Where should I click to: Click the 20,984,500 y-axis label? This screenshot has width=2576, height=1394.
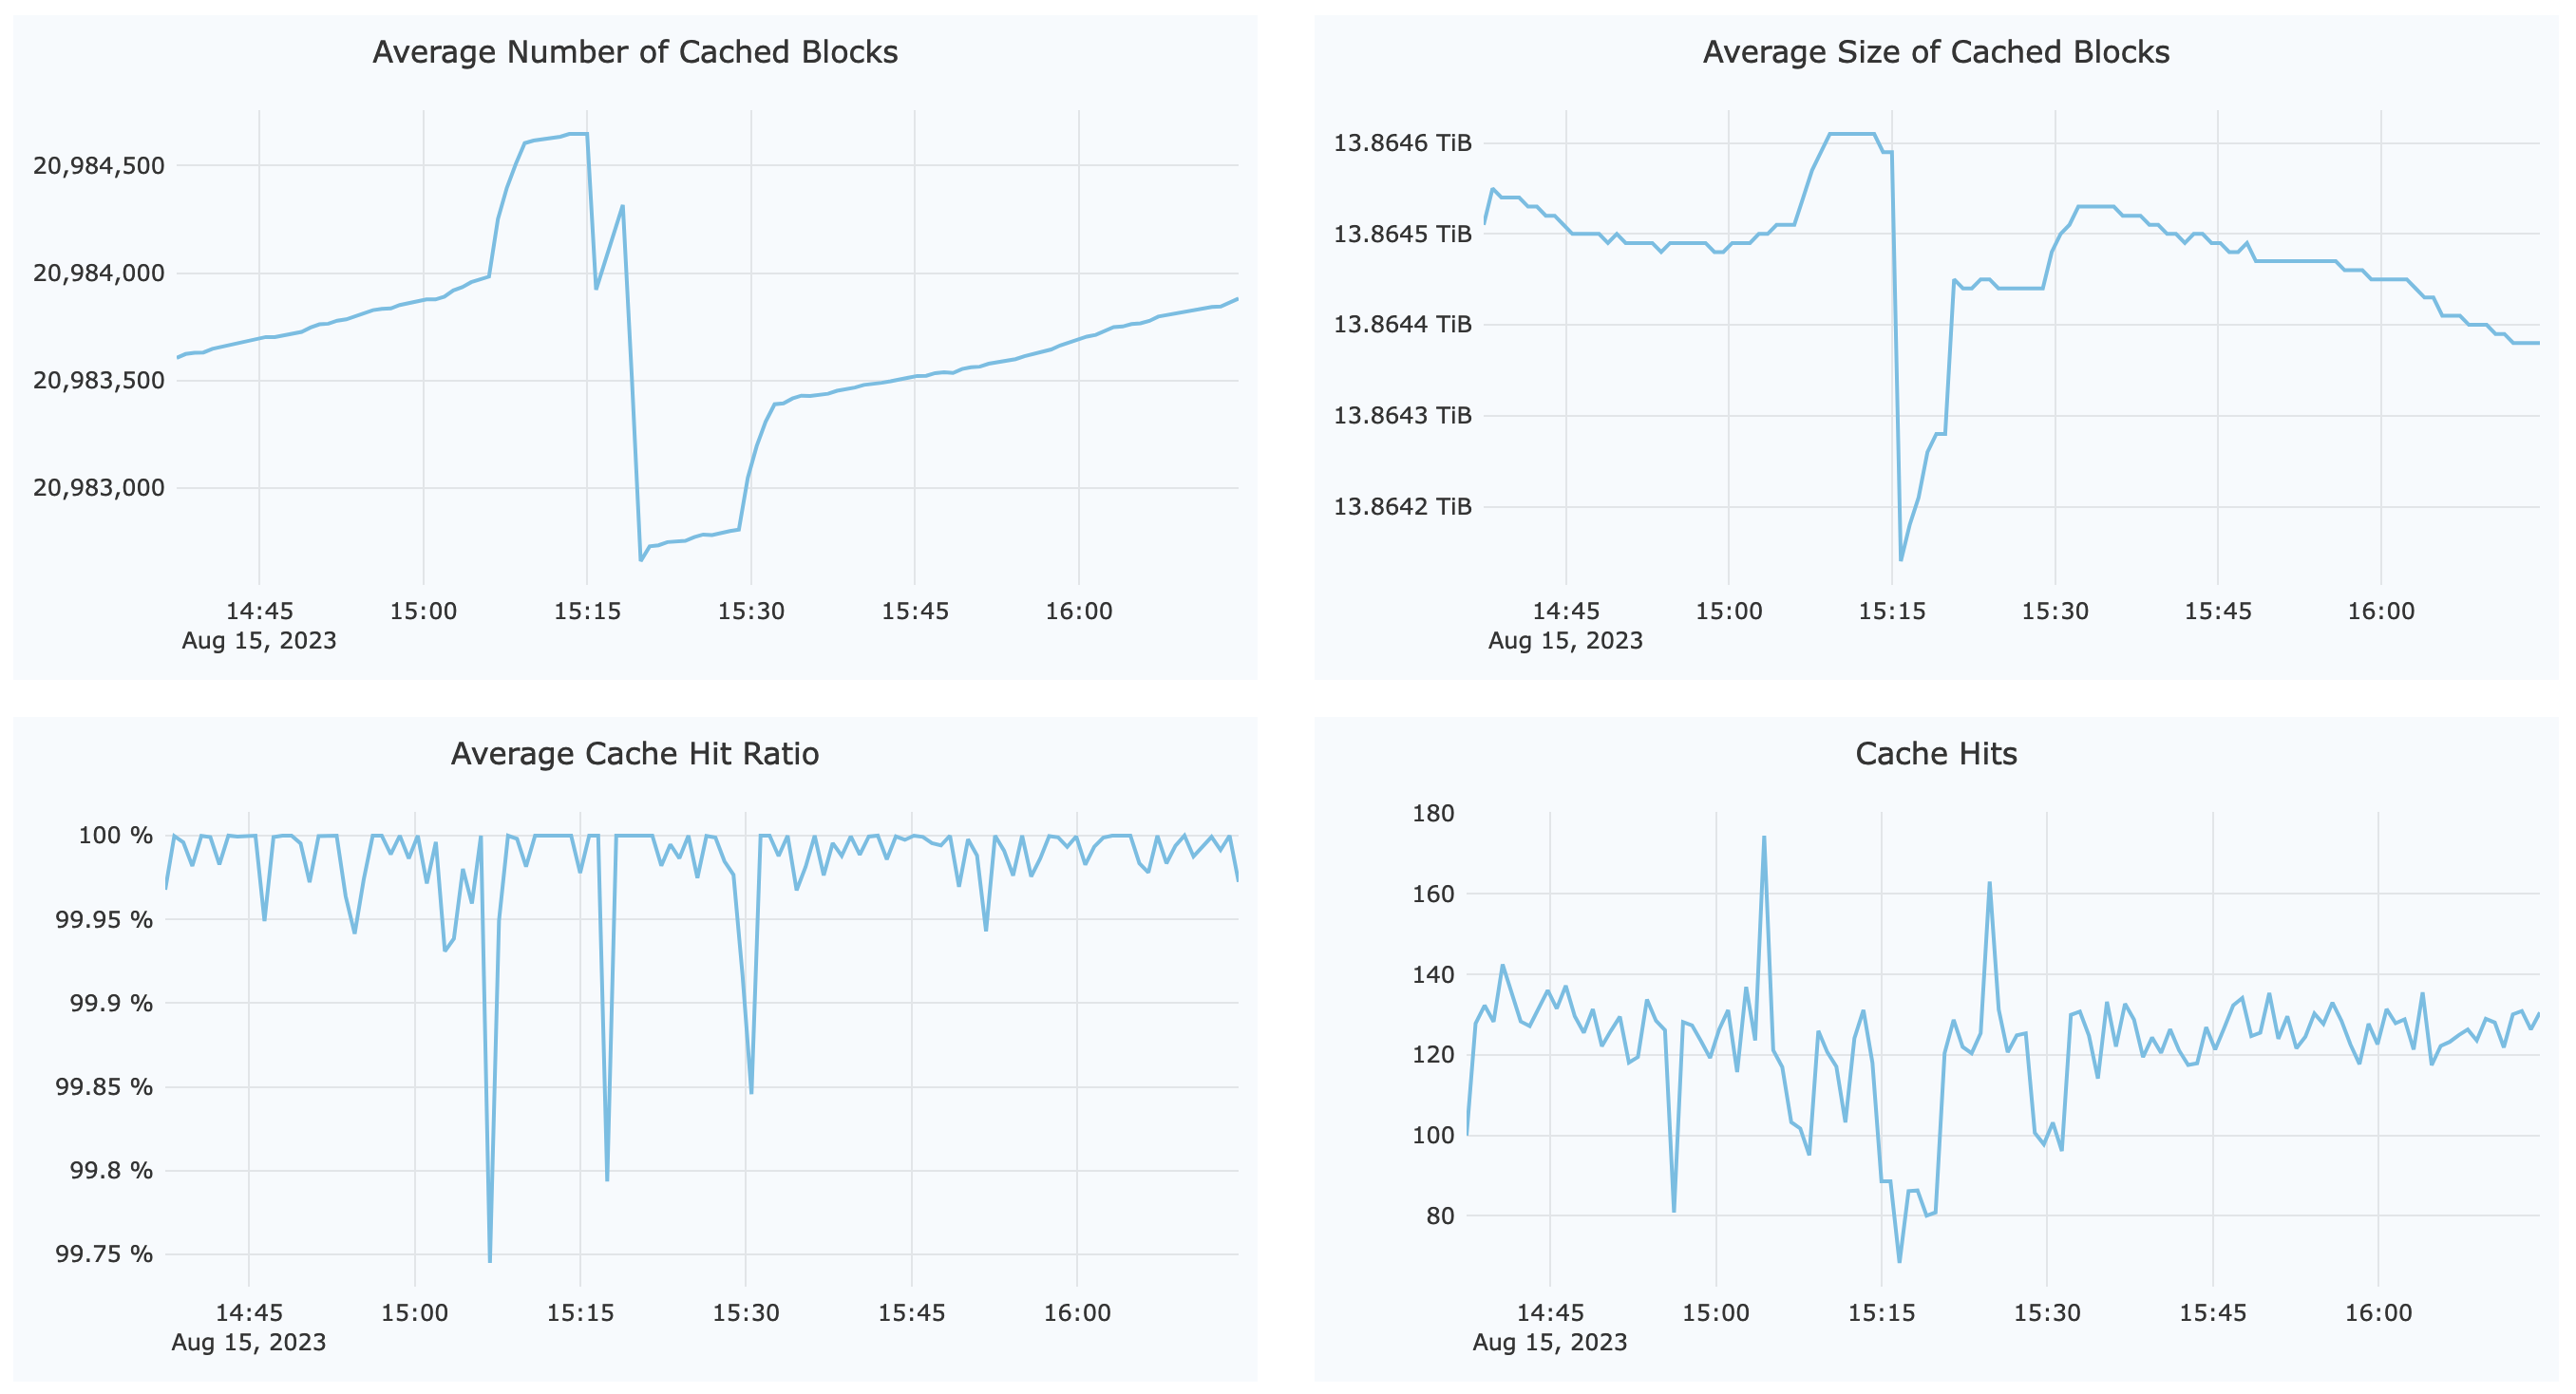tap(98, 165)
